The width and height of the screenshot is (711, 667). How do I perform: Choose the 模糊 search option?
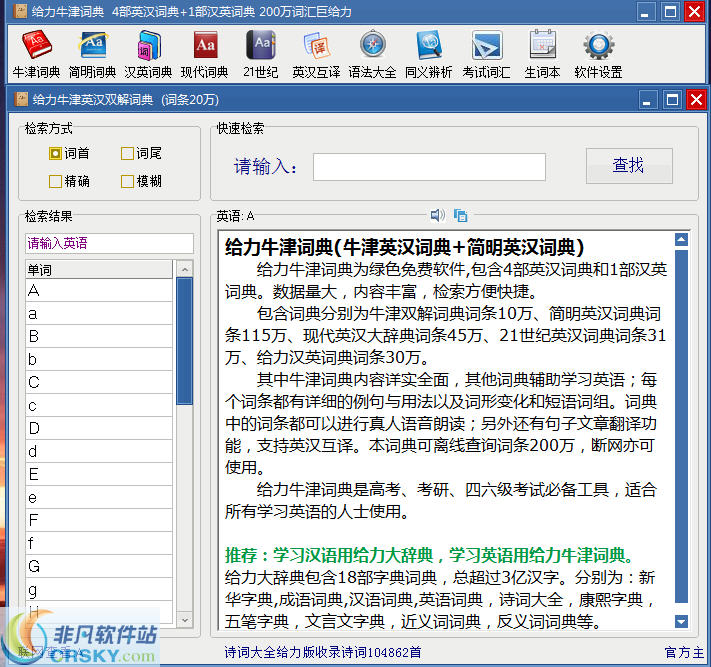128,182
